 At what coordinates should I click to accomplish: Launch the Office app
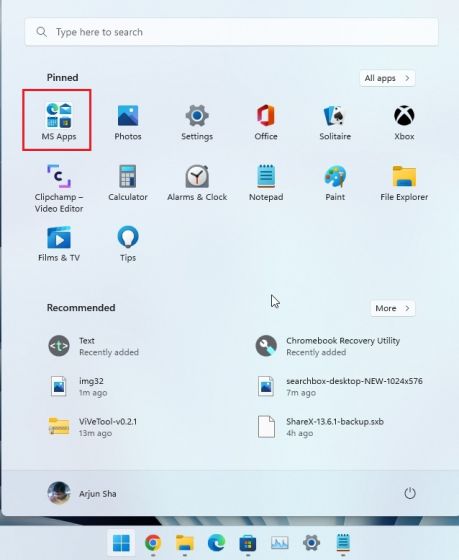point(266,122)
